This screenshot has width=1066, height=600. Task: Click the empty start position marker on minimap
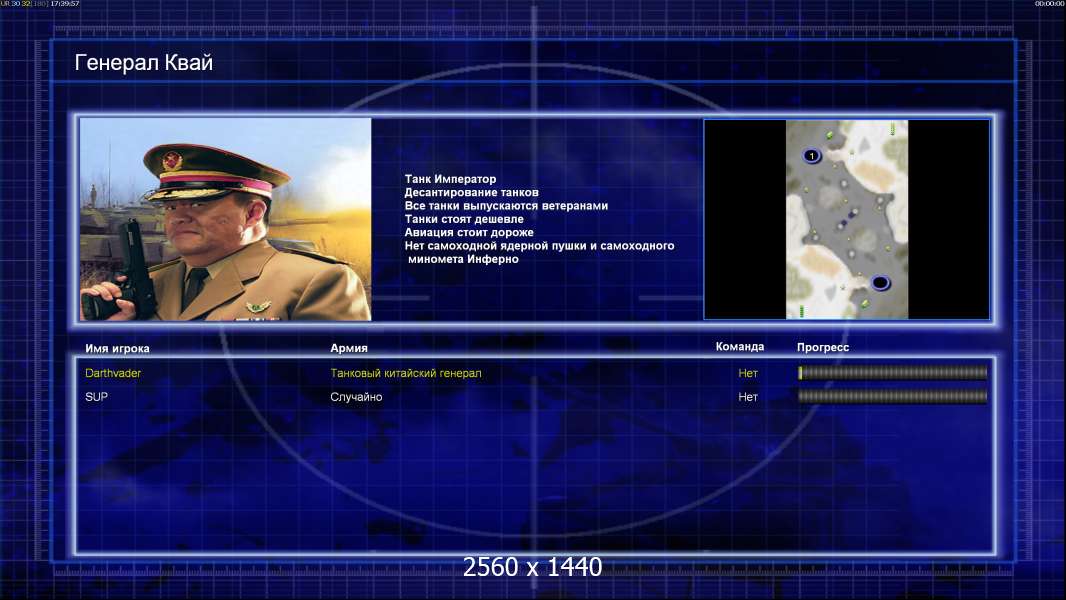click(x=880, y=283)
